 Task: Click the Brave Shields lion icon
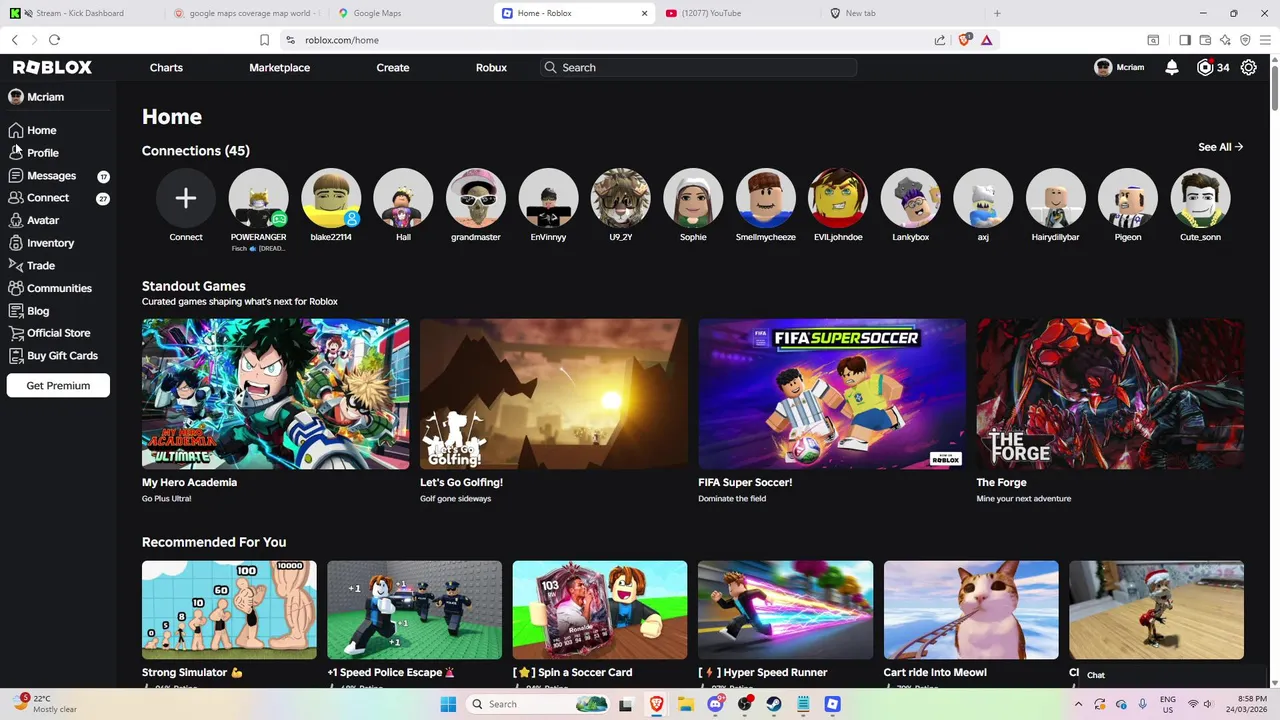[x=965, y=40]
